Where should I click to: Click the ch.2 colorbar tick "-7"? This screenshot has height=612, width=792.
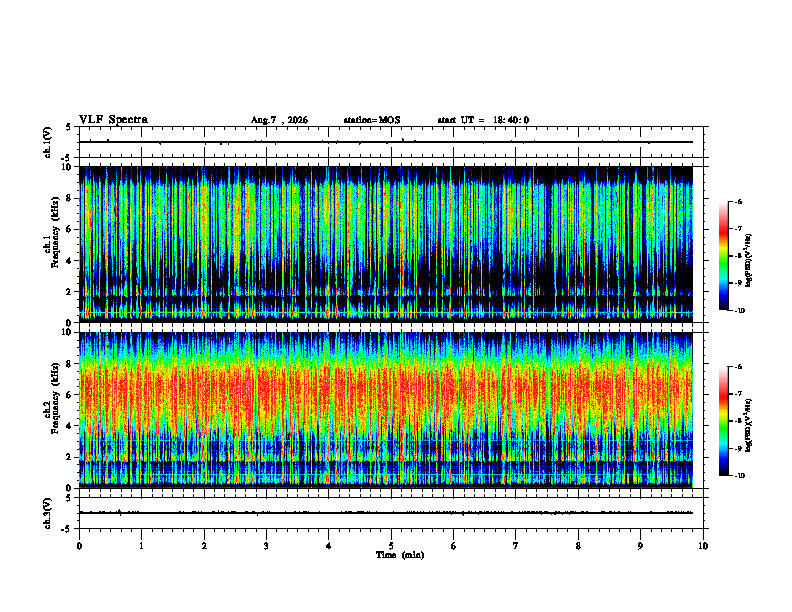738,394
